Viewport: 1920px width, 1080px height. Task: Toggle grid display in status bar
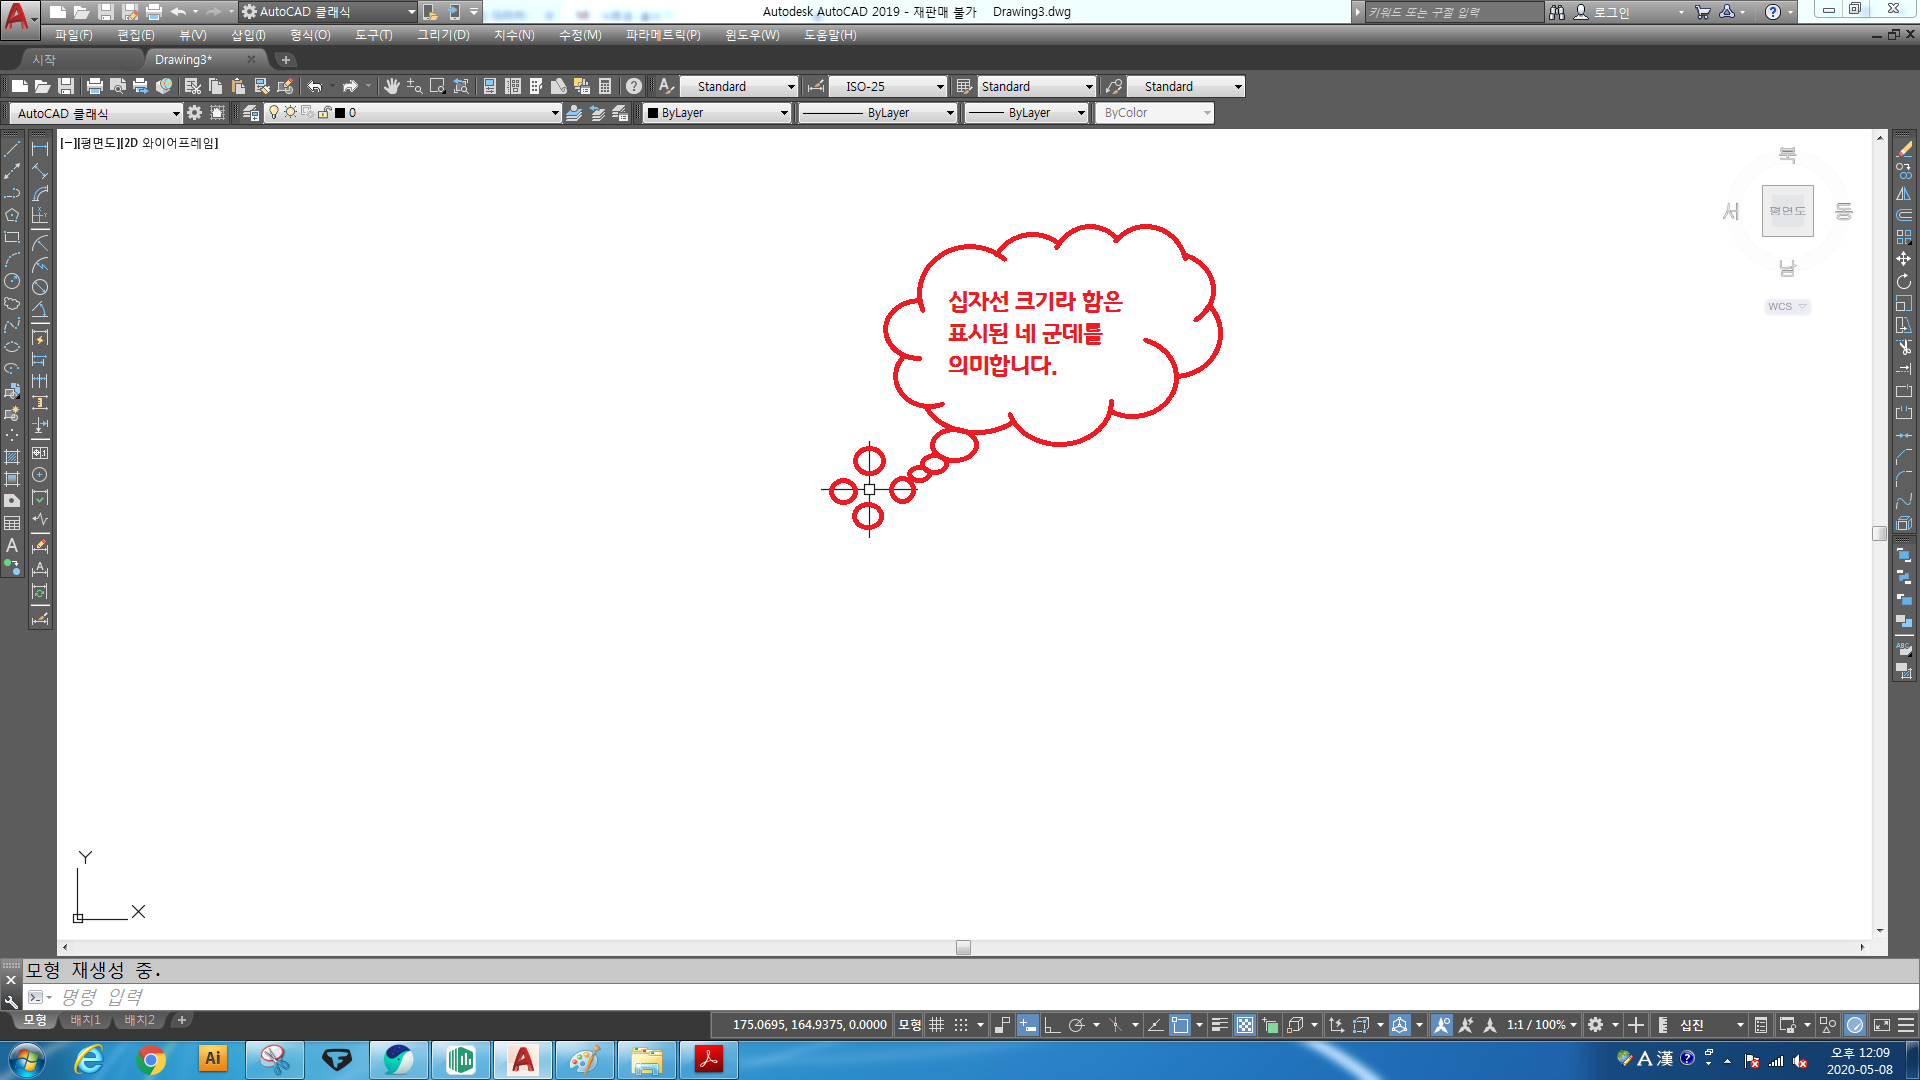[936, 1025]
